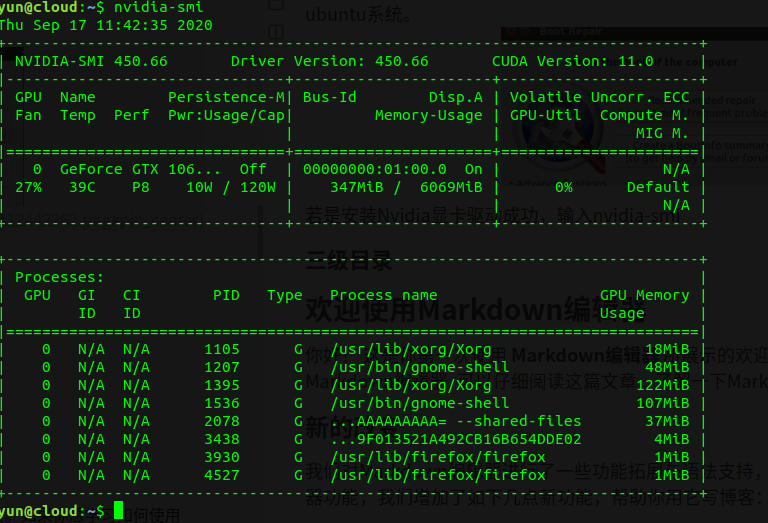
Task: Click memory used value '347MiB'
Action: pos(357,187)
